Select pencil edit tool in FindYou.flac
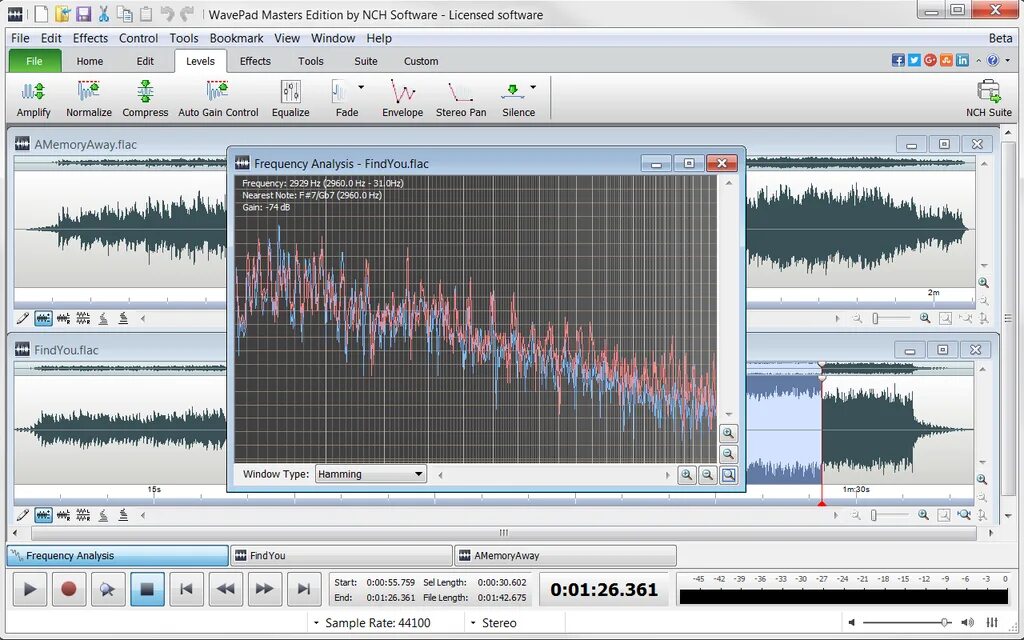 [x=23, y=515]
